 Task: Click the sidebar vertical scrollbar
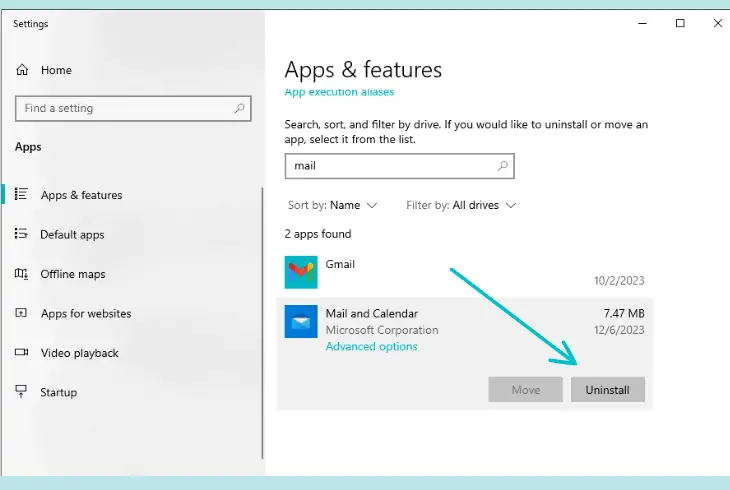point(263,323)
